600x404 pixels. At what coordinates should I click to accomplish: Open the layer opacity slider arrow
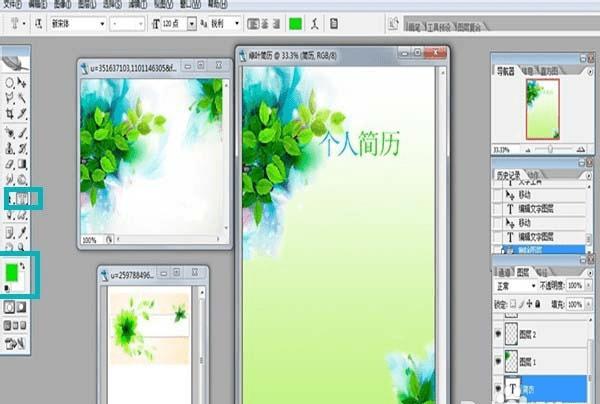click(x=589, y=285)
